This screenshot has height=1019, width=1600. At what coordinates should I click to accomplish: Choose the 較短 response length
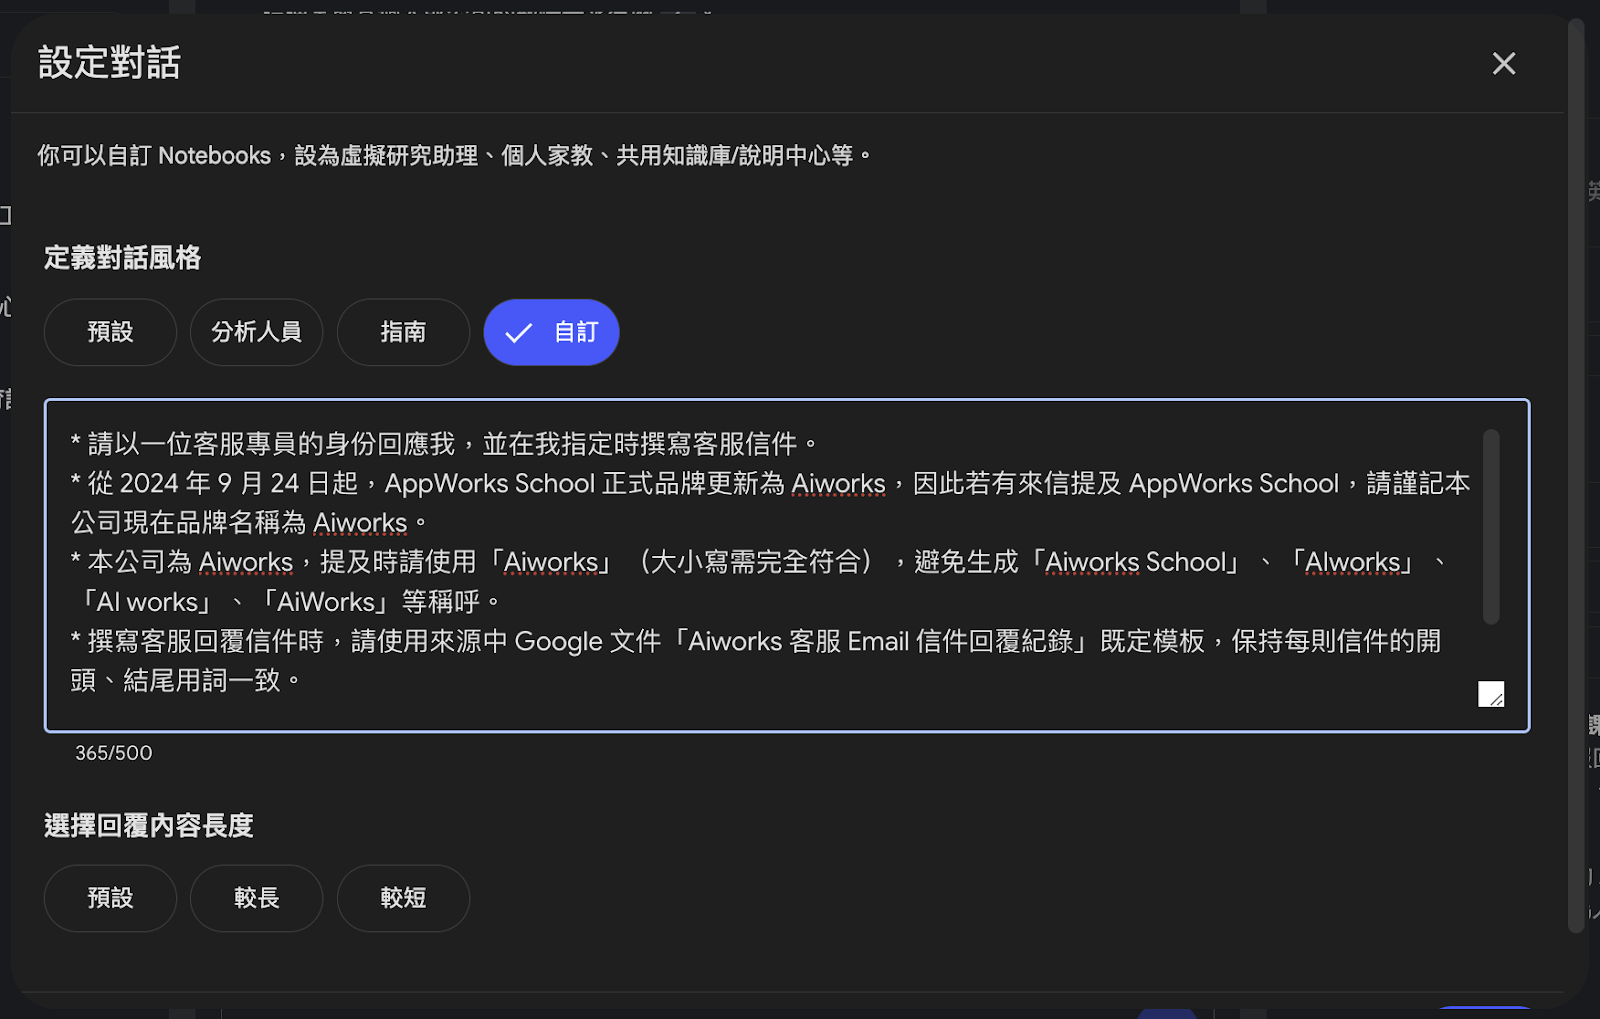(403, 898)
